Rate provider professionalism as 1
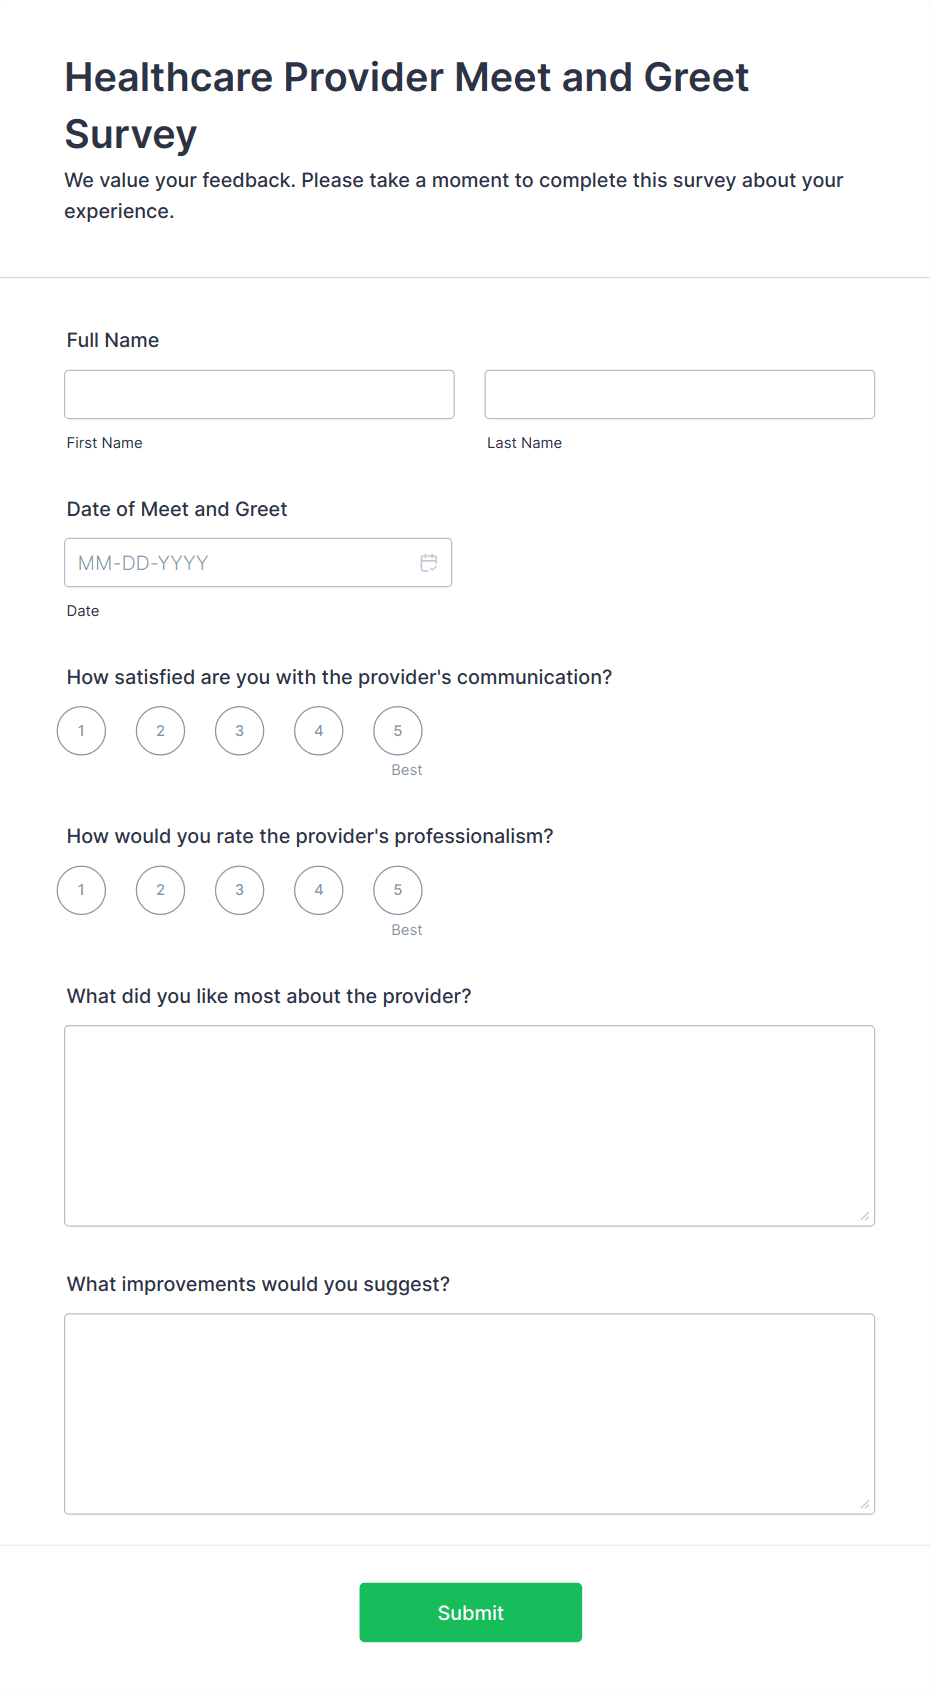Screen dimensions: 930x1692 pos(81,890)
